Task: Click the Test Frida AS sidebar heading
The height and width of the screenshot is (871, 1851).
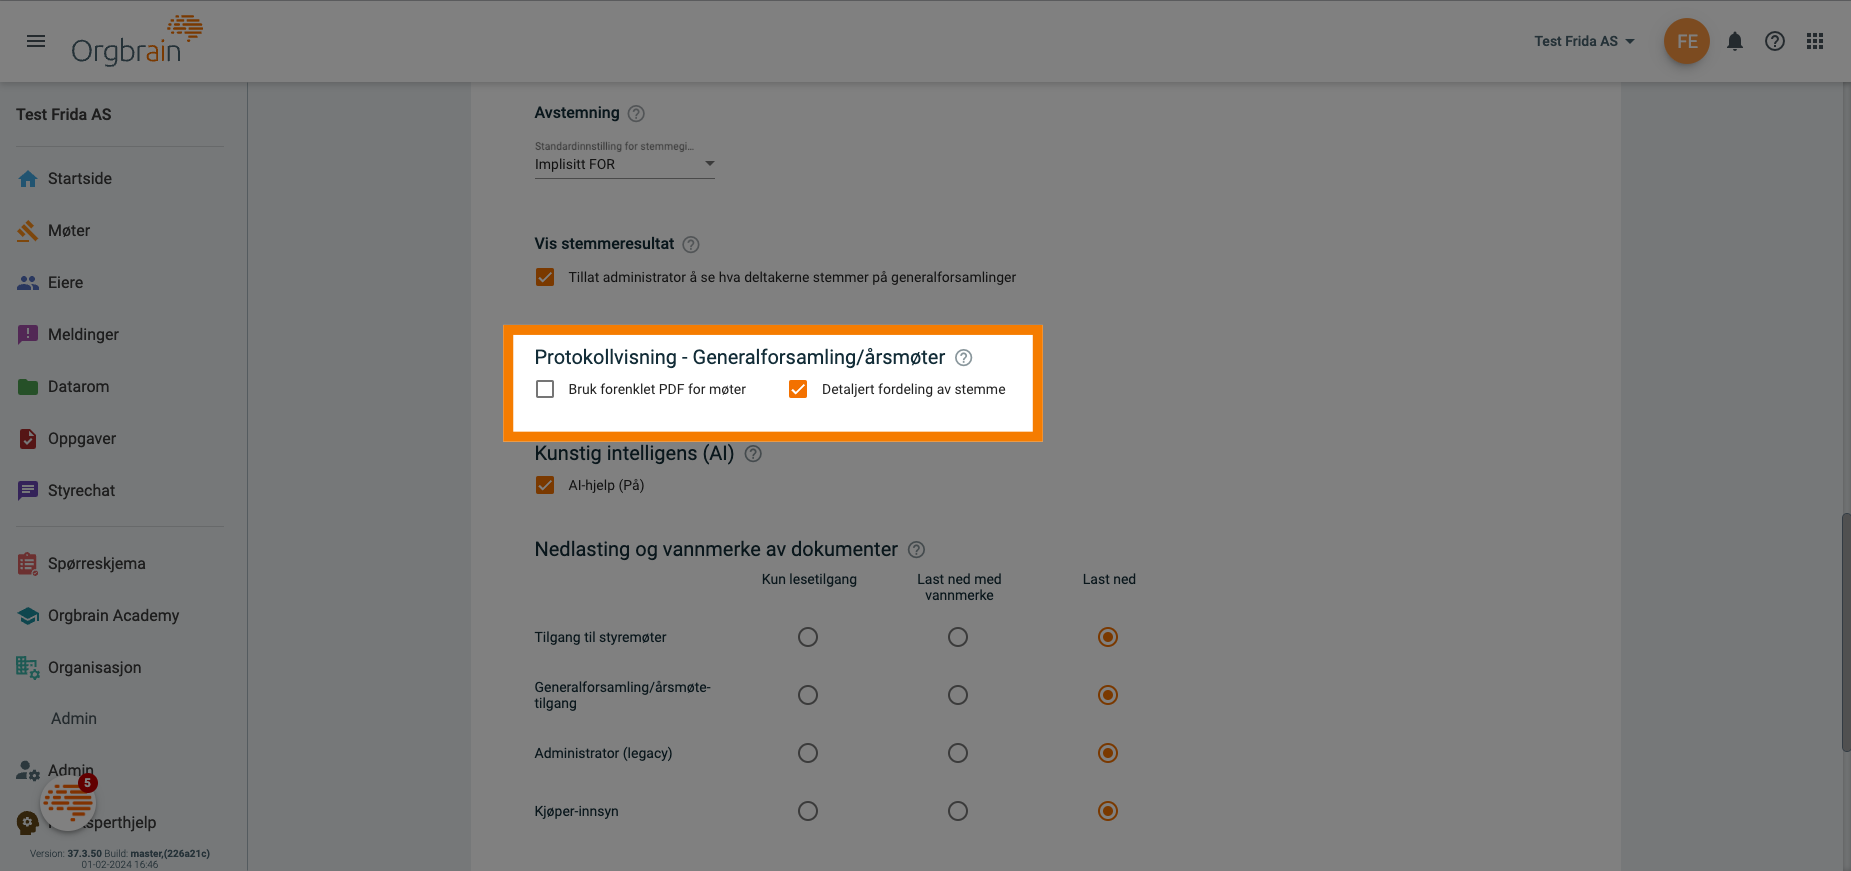Action: 64,114
